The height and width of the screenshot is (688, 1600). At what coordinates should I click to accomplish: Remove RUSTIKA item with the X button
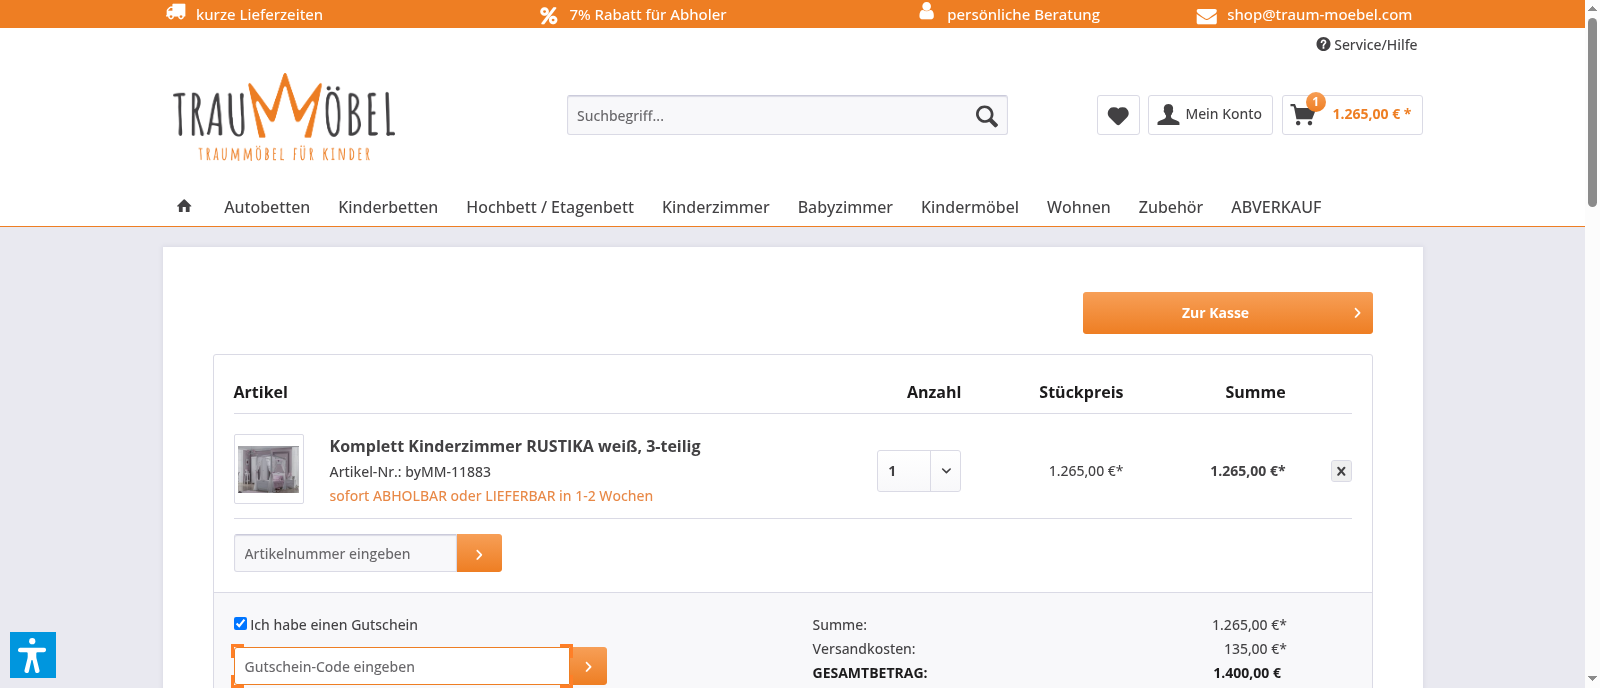[x=1341, y=471]
